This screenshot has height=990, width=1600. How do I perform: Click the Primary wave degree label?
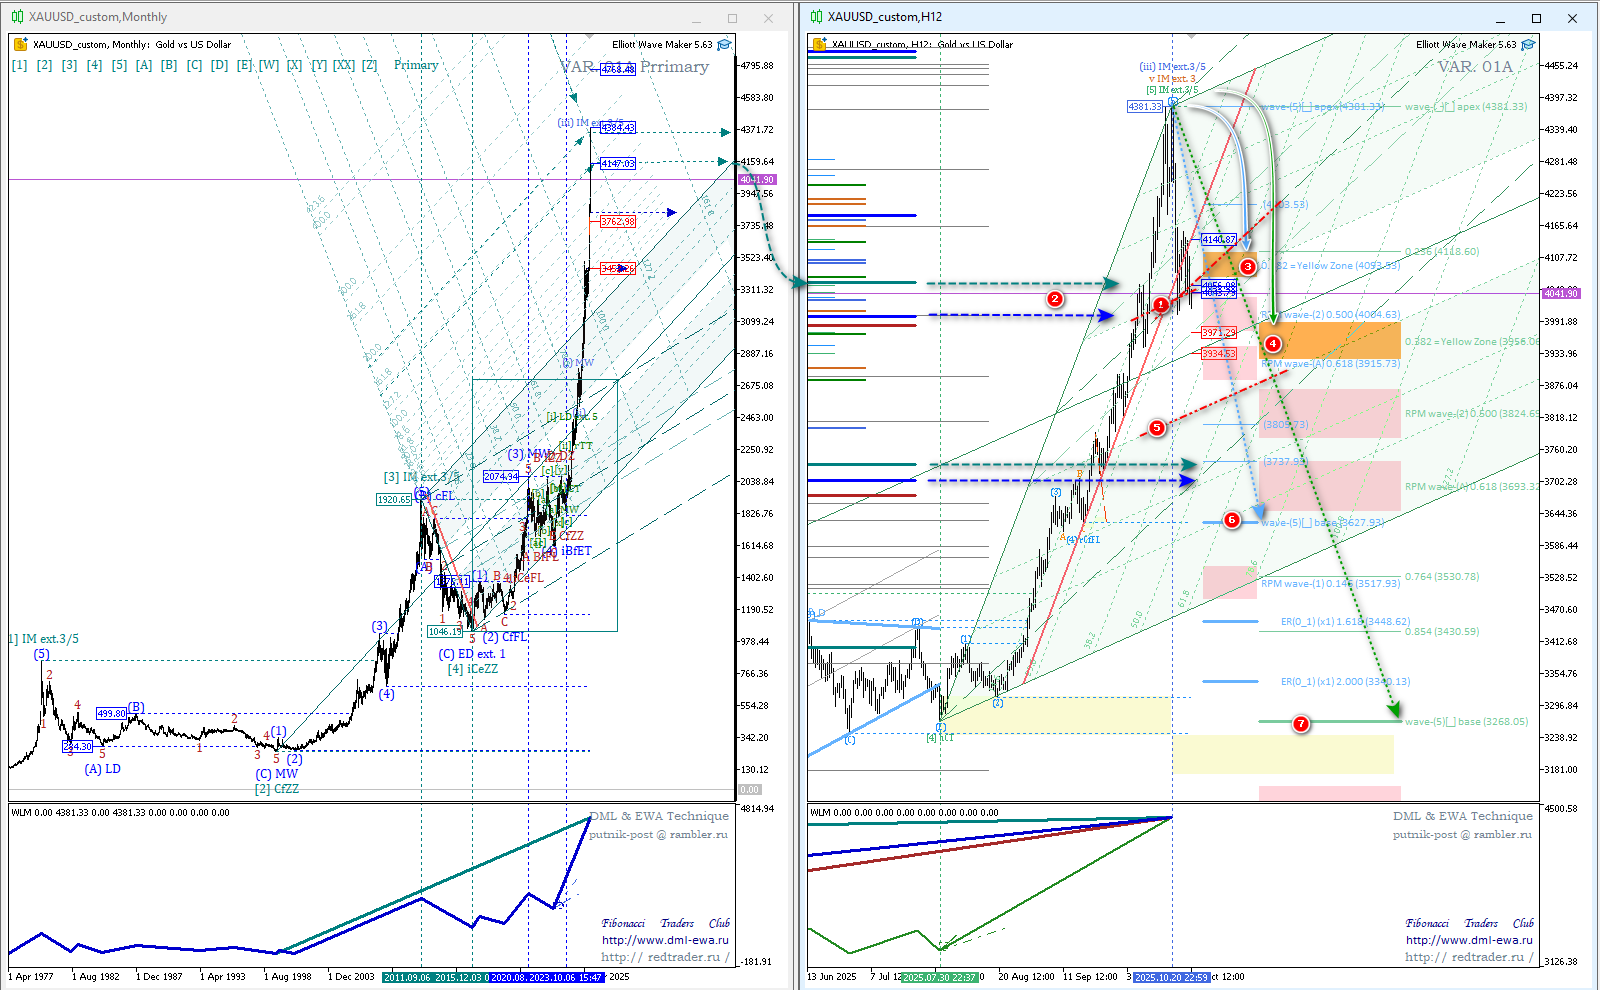click(x=416, y=65)
